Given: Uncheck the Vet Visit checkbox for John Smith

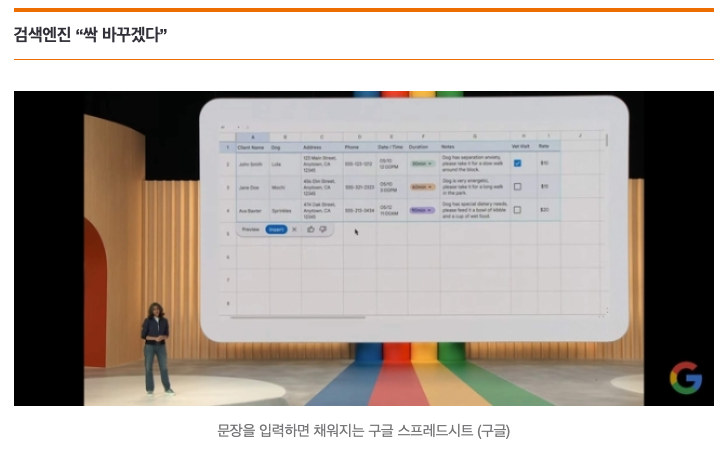Looking at the screenshot, I should click(517, 162).
